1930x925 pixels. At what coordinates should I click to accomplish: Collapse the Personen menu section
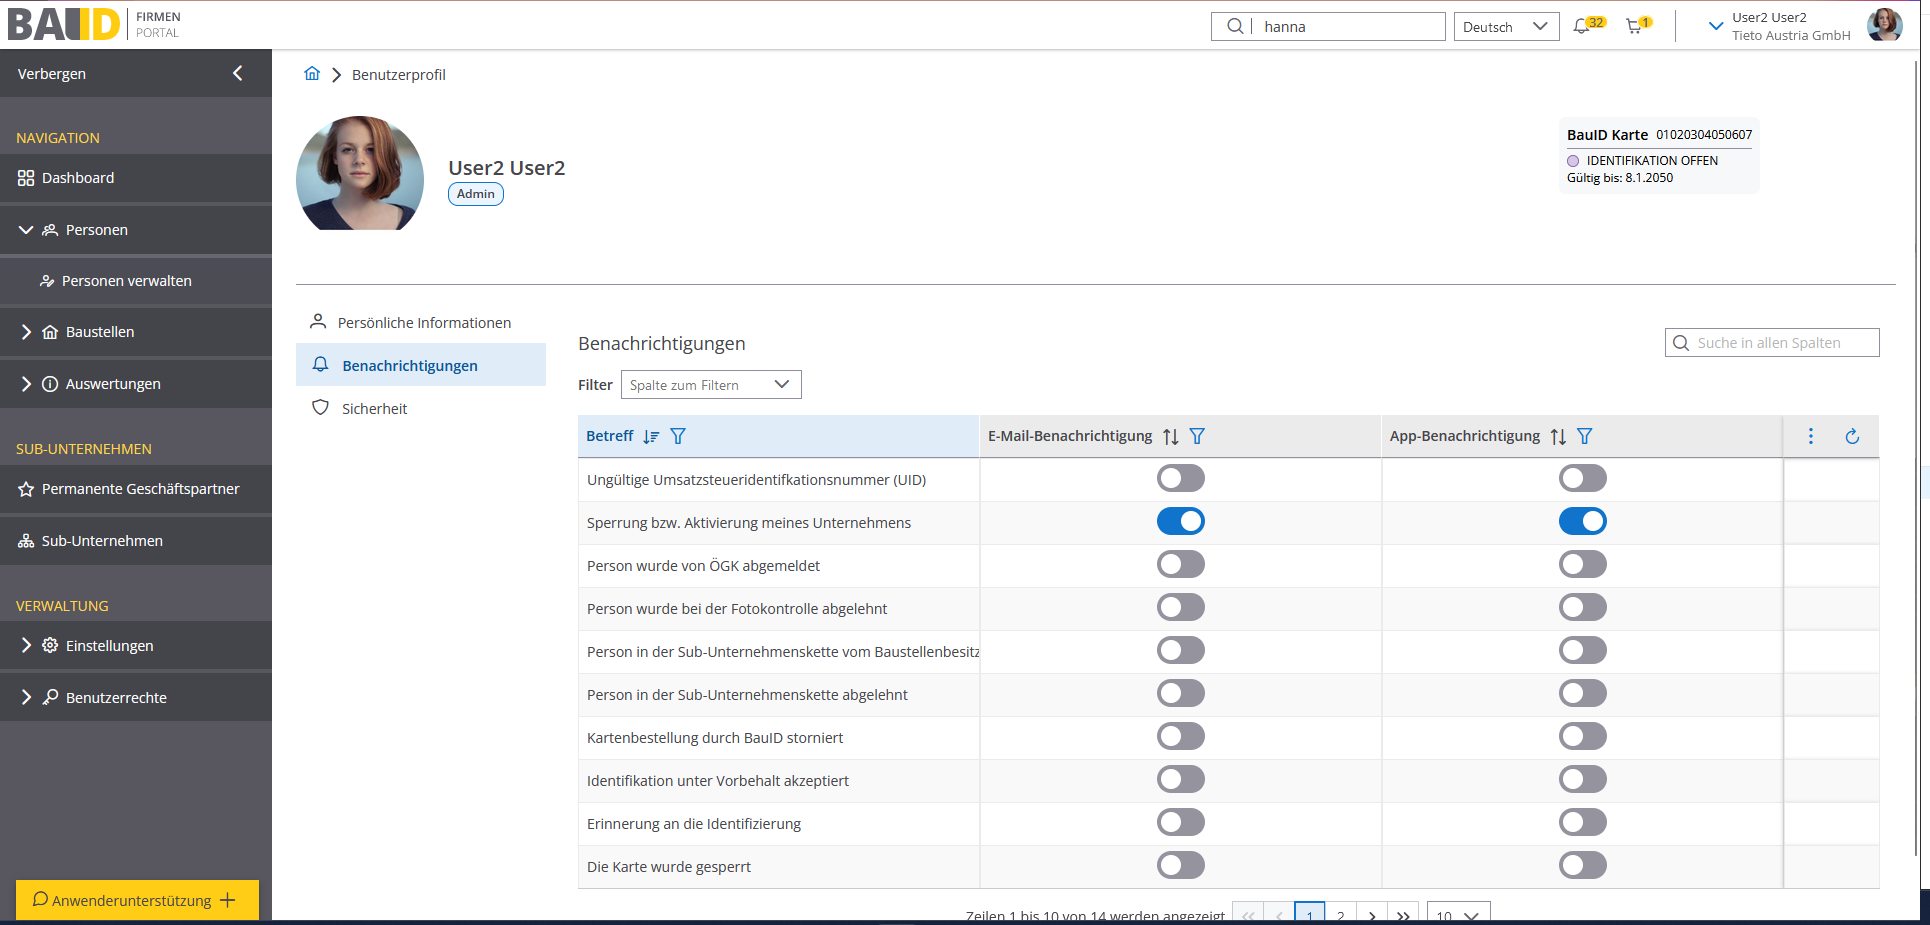coord(26,230)
